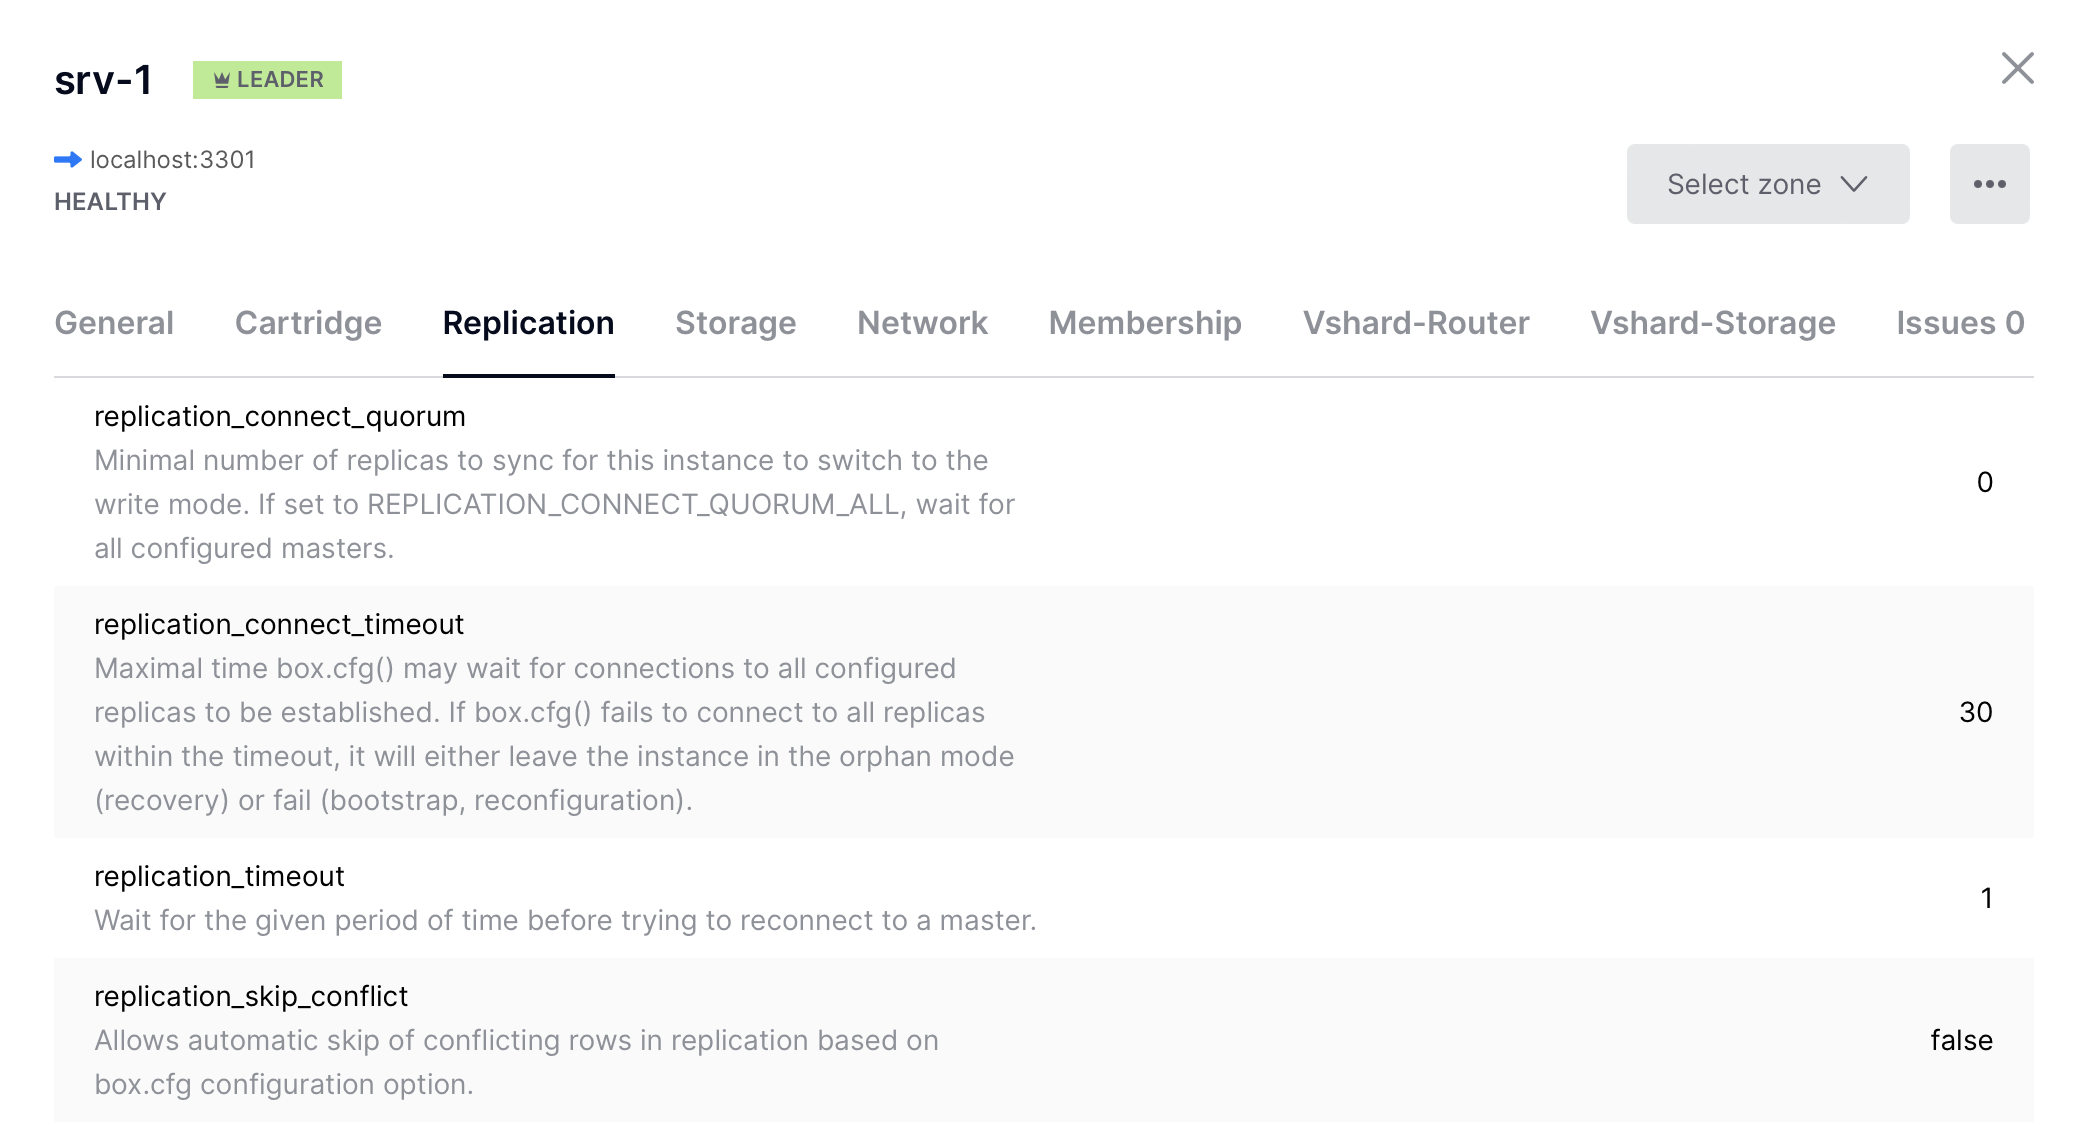
Task: Click the blue arrow icon beside localhost:3301
Action: [67, 160]
